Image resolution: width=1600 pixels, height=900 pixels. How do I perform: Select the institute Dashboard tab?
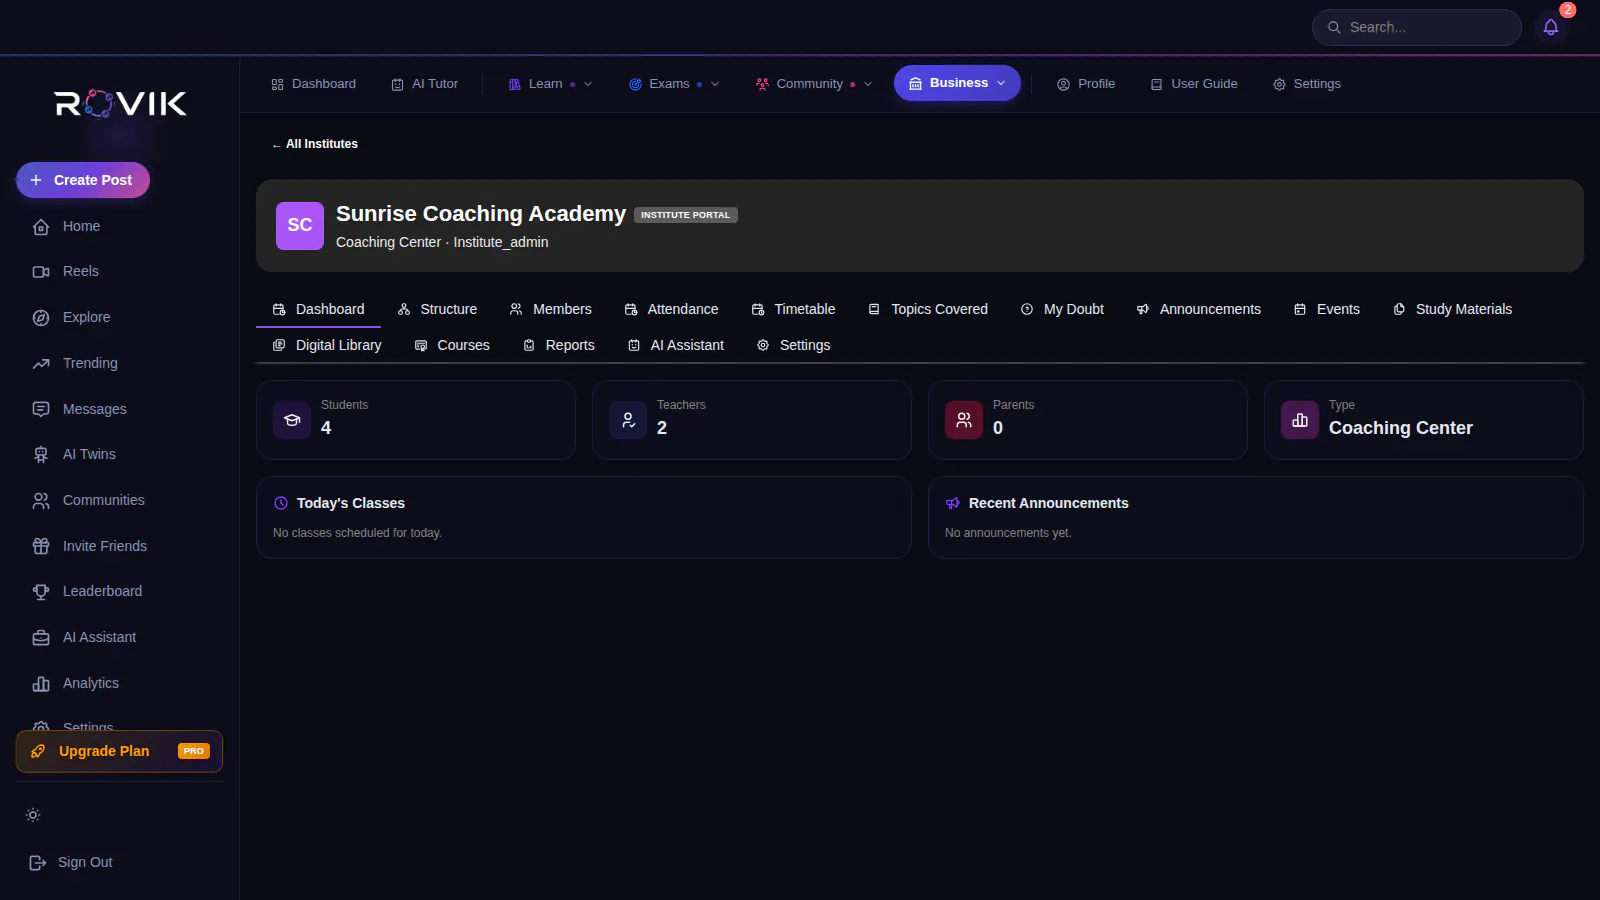(318, 309)
